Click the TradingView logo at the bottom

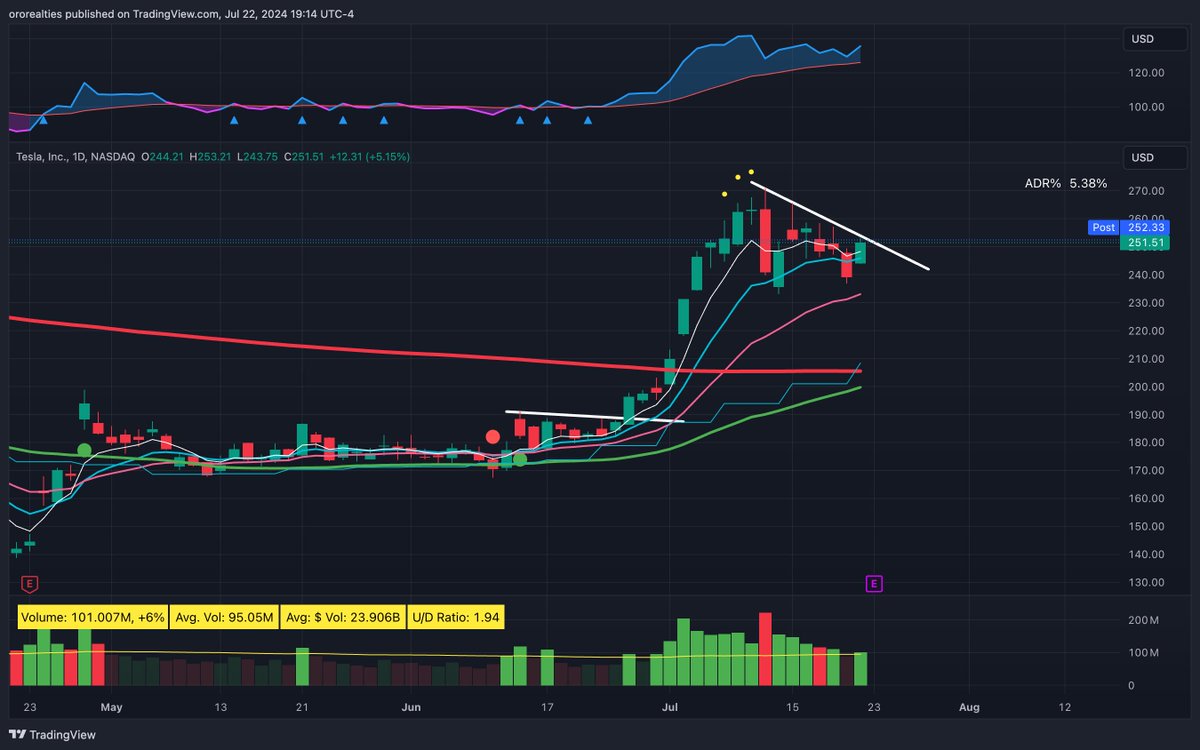tap(53, 735)
